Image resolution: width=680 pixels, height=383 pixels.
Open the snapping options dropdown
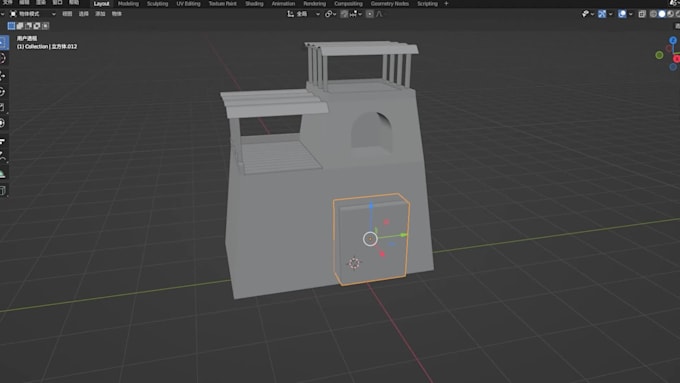coord(356,14)
